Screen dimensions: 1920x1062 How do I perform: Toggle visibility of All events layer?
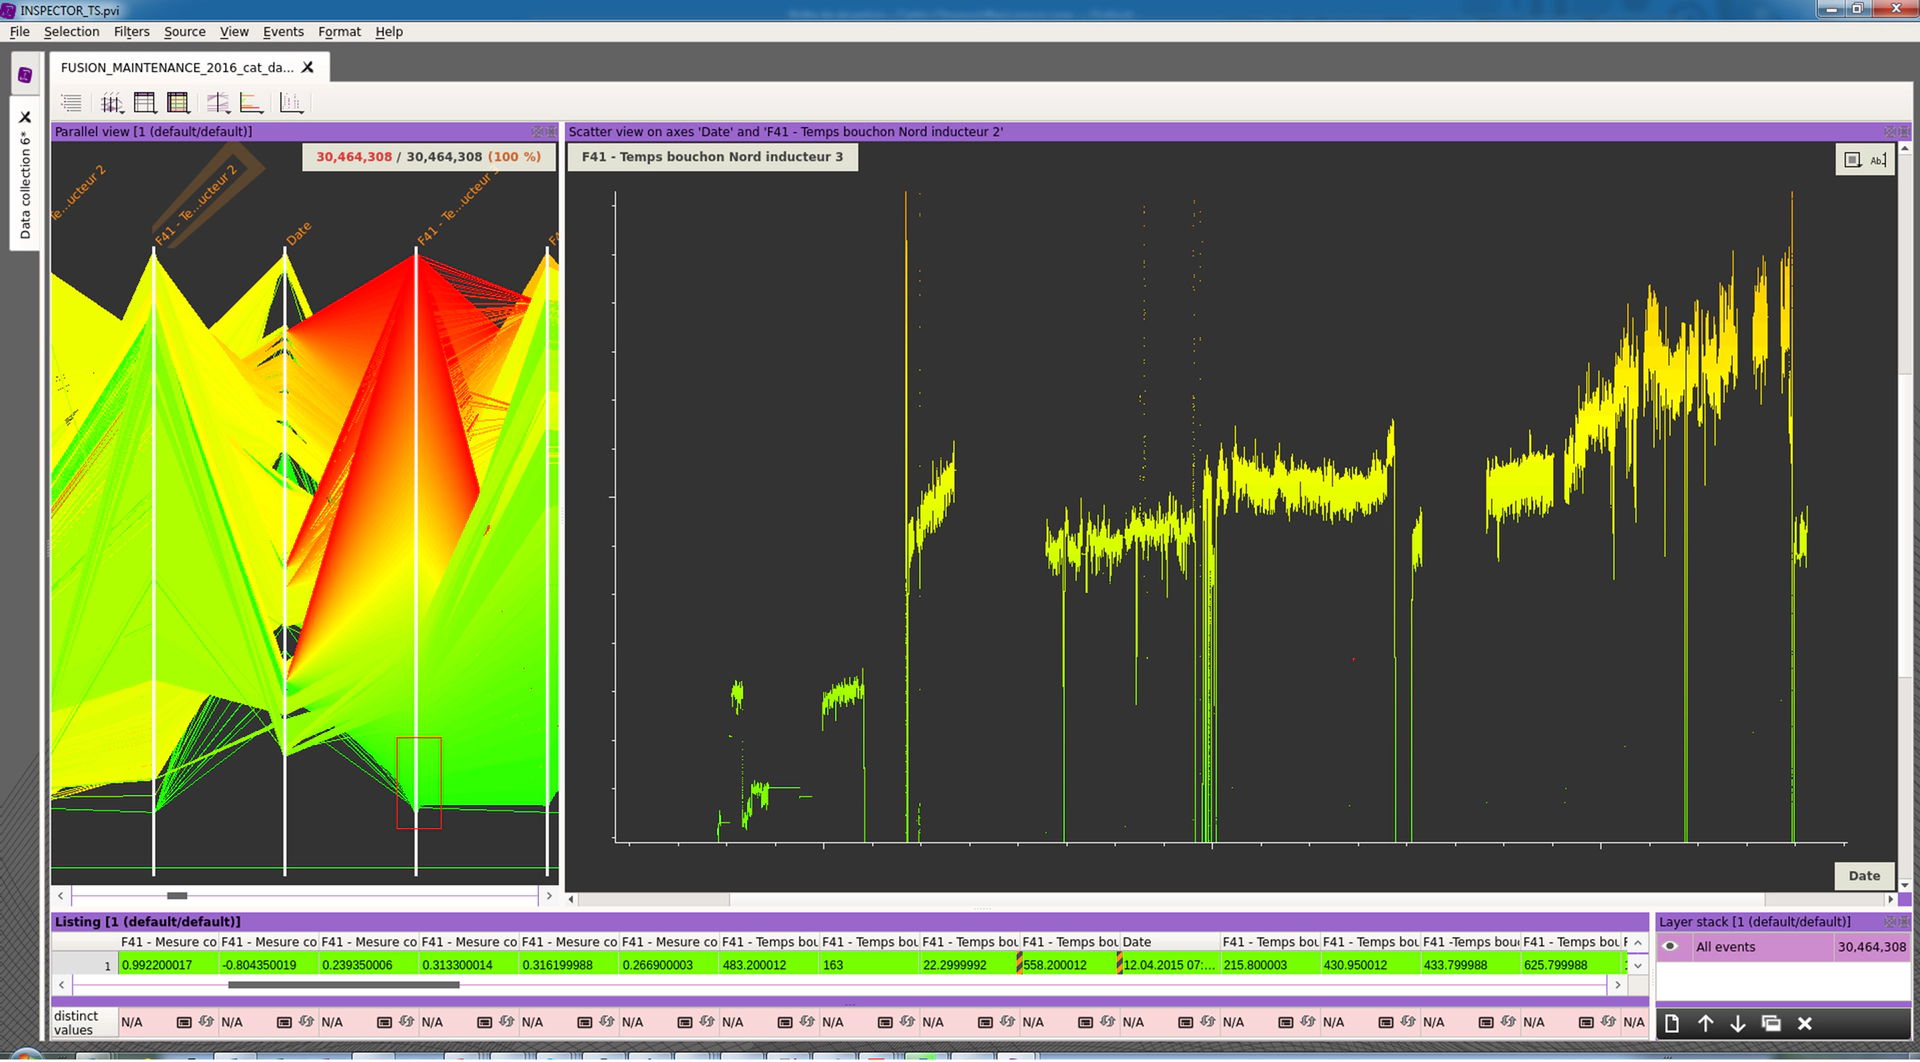[1670, 947]
